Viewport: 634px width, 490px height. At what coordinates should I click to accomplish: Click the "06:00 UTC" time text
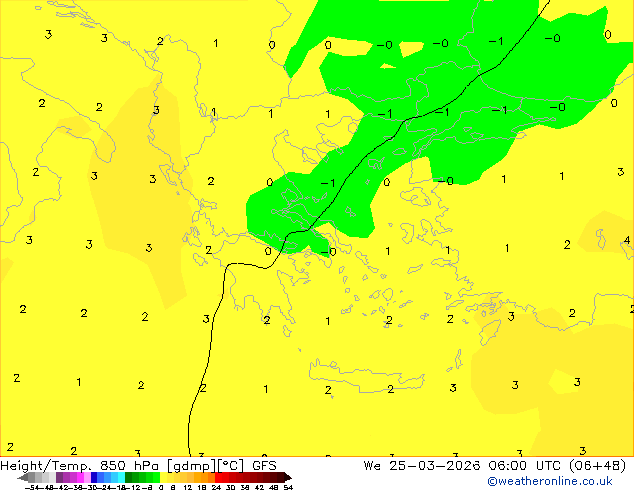[x=524, y=466]
